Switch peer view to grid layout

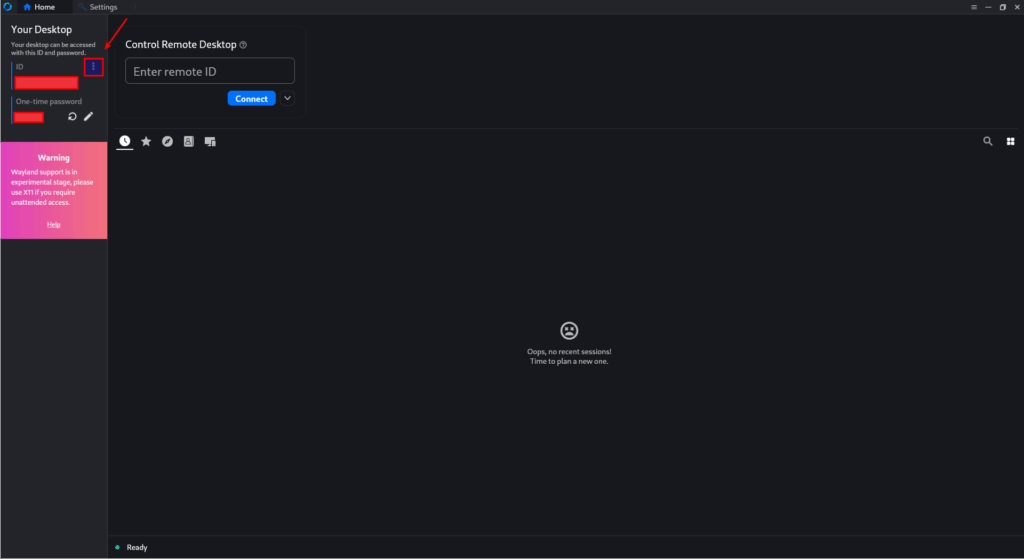(x=1010, y=141)
